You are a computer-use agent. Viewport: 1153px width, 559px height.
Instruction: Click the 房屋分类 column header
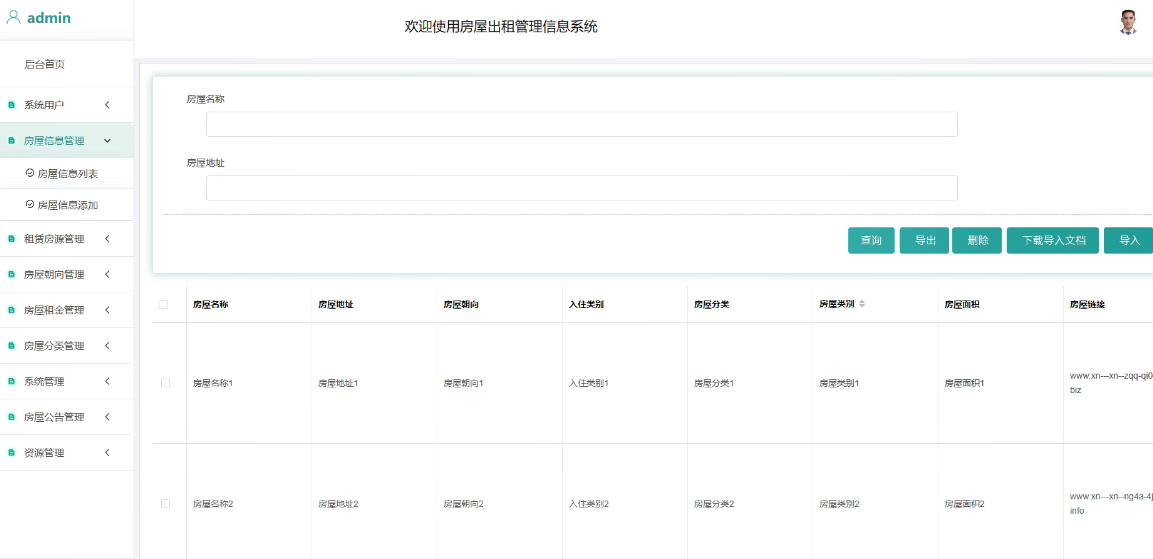712,304
